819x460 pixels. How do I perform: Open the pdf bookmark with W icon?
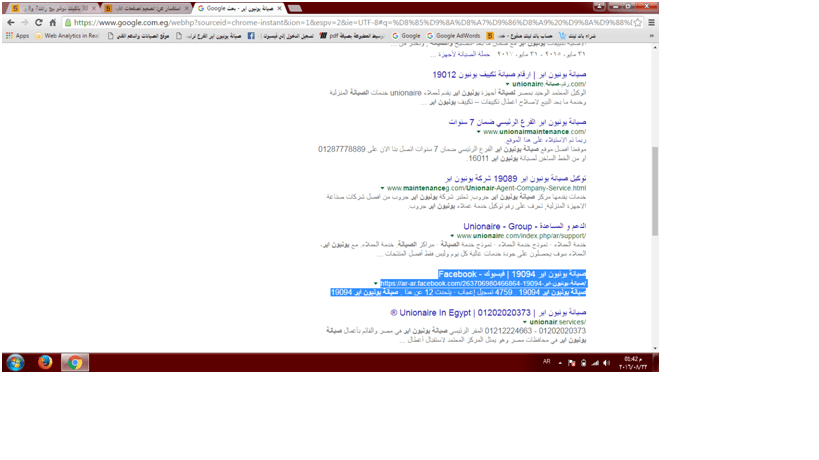click(x=352, y=36)
